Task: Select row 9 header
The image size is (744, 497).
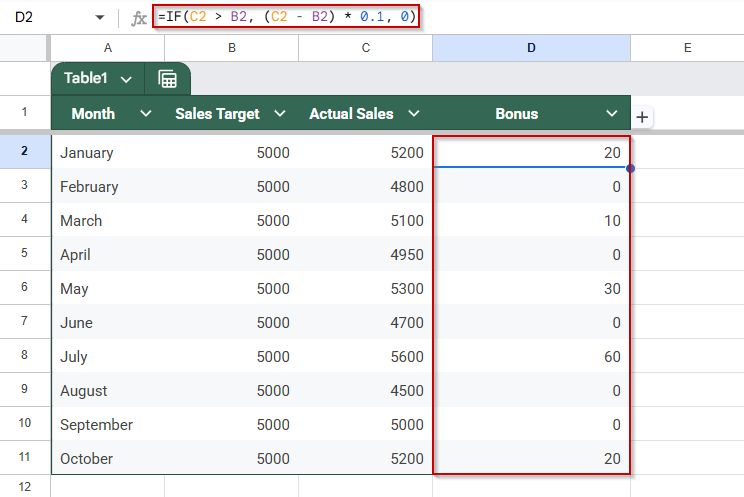Action: tap(24, 389)
